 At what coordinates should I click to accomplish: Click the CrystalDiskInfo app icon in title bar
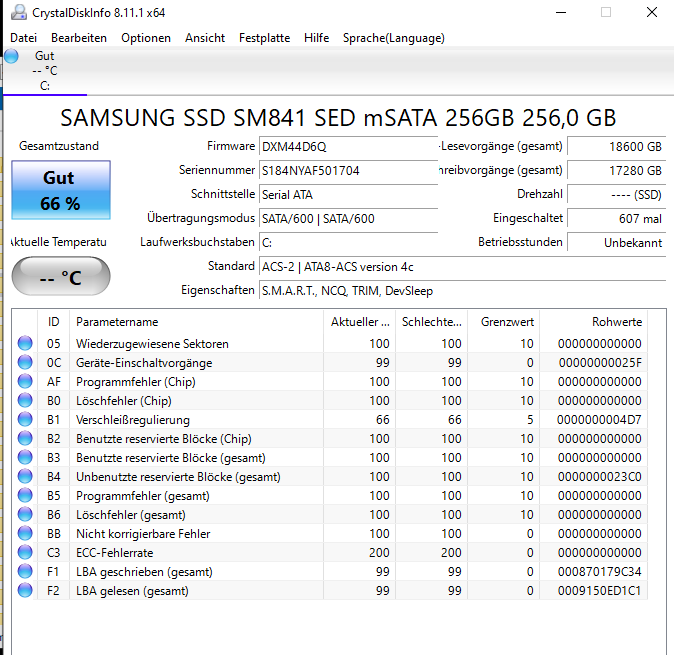(18, 12)
